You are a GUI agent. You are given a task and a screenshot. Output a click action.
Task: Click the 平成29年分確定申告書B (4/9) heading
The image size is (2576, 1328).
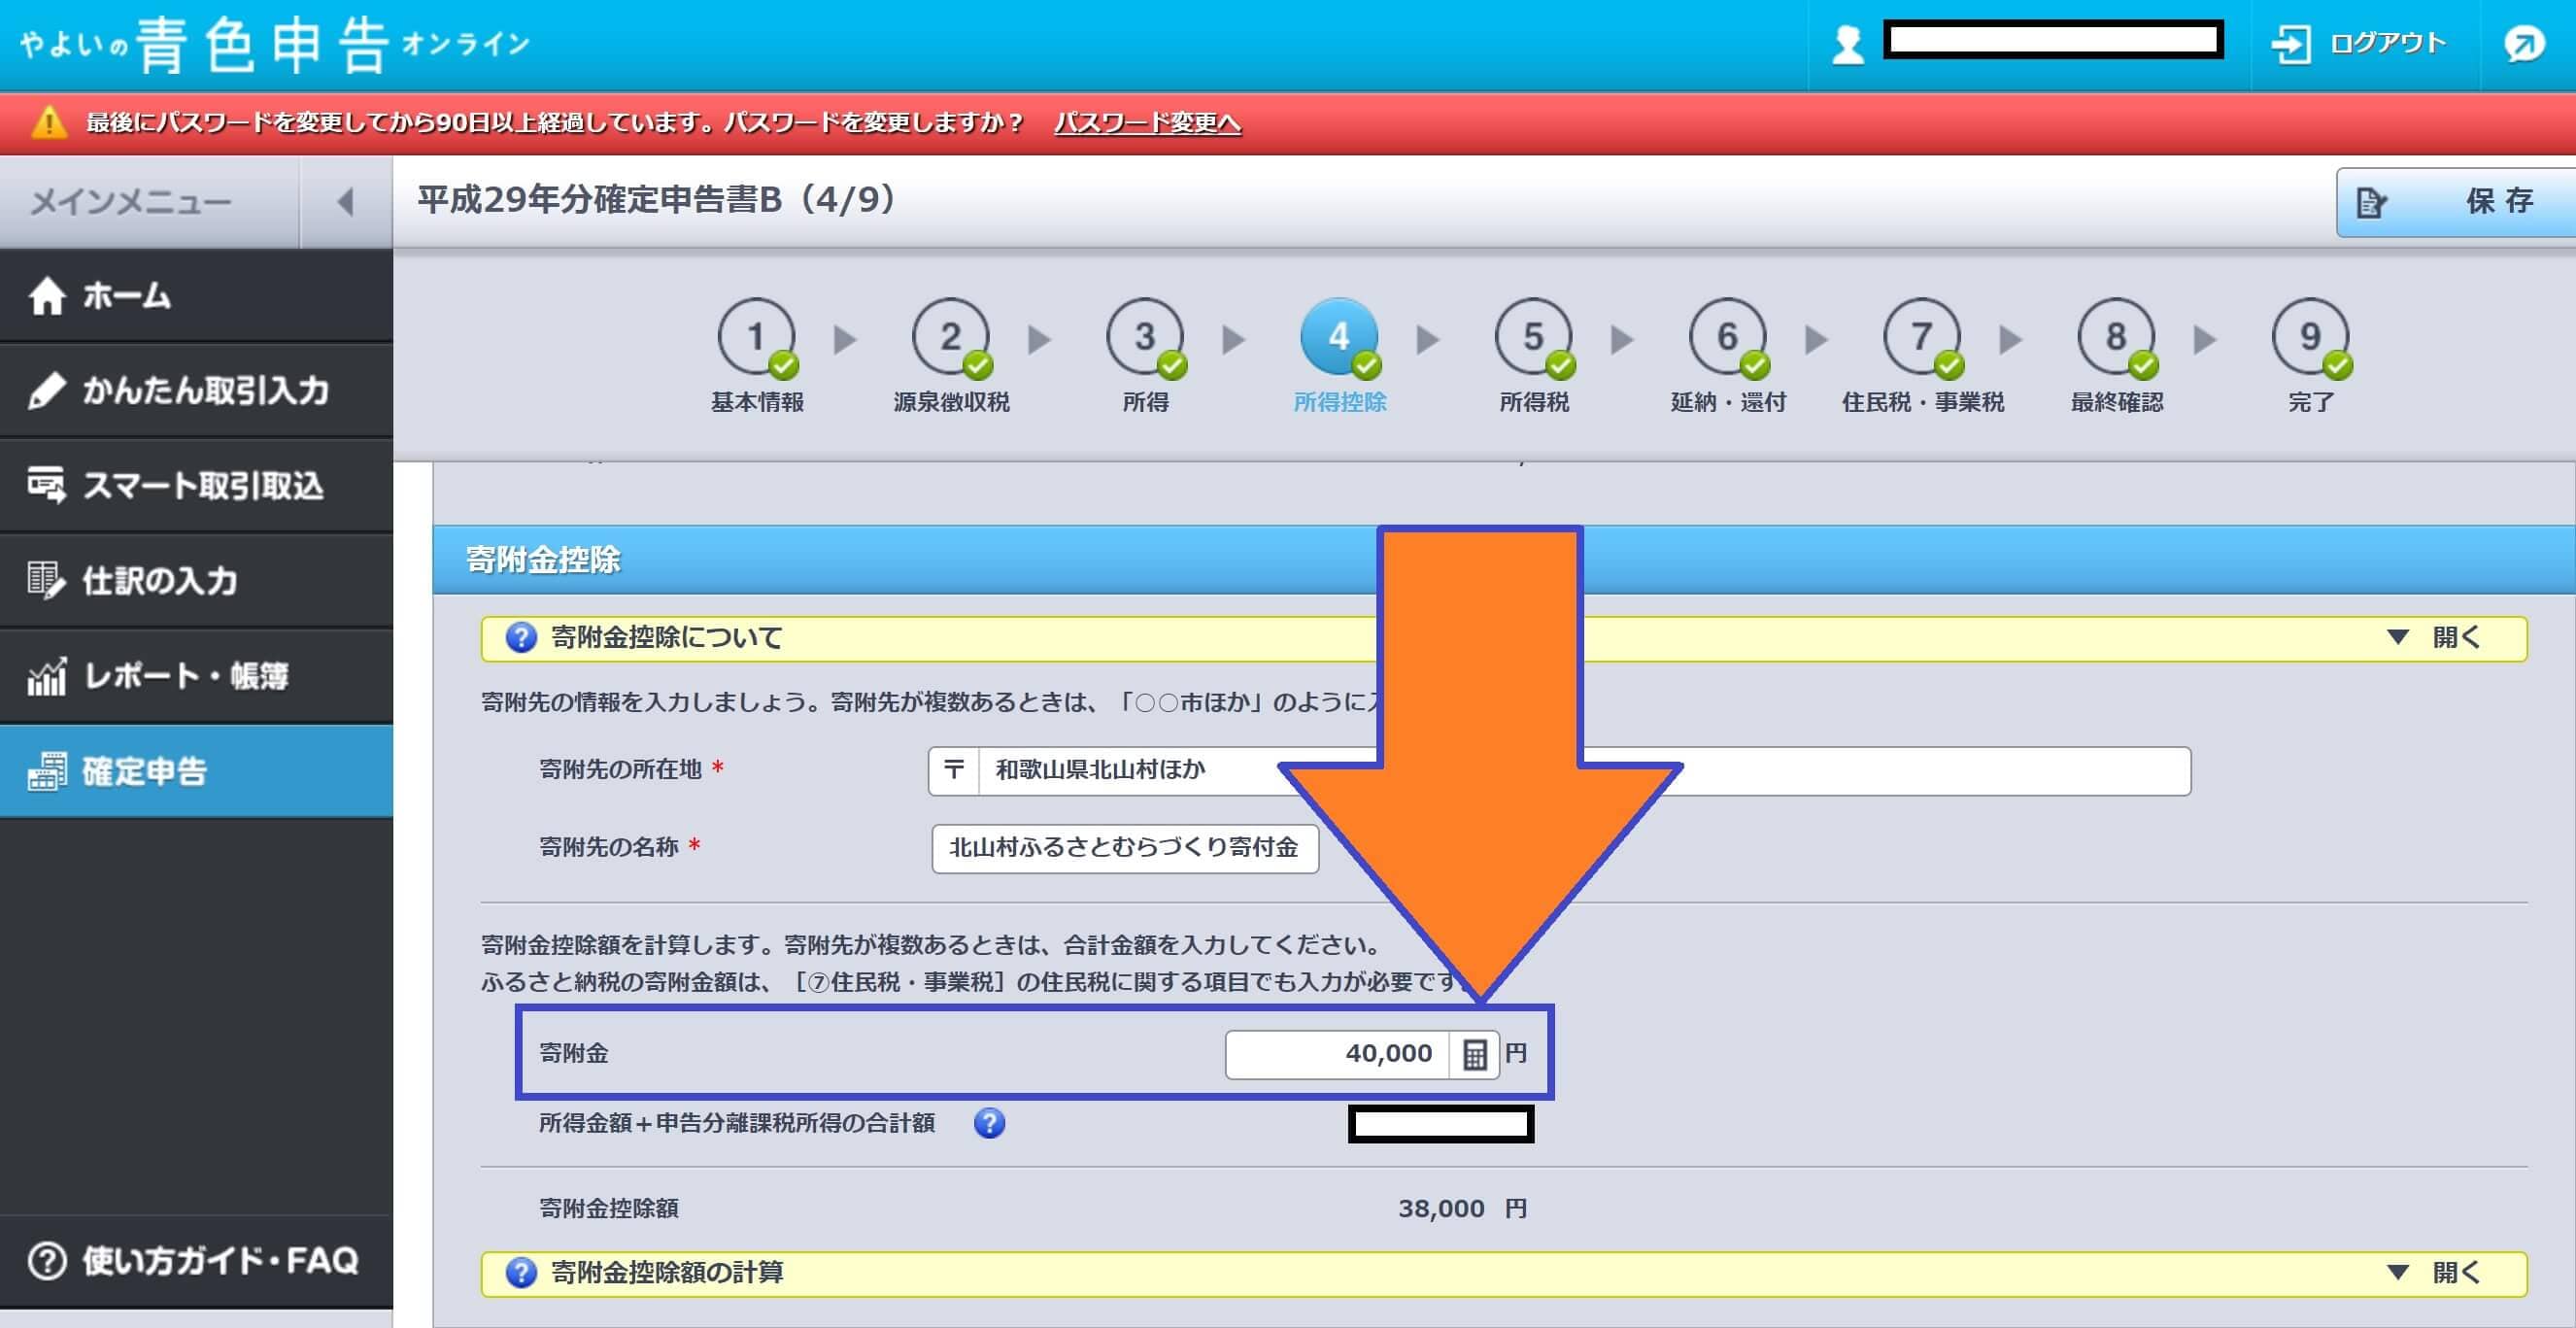tap(656, 200)
